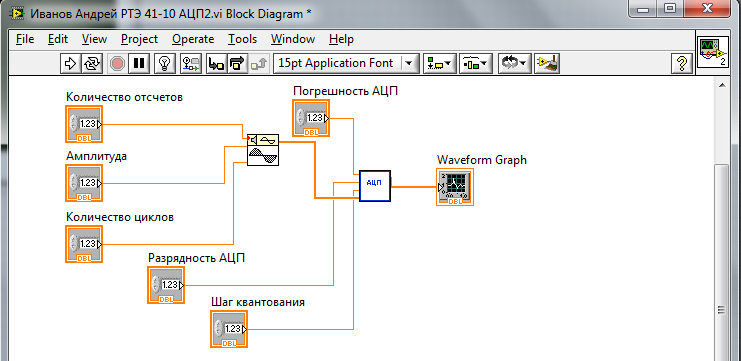Screen dimensions: 741x361
Task: Click the Clean Up Diagram button
Action: 547,63
